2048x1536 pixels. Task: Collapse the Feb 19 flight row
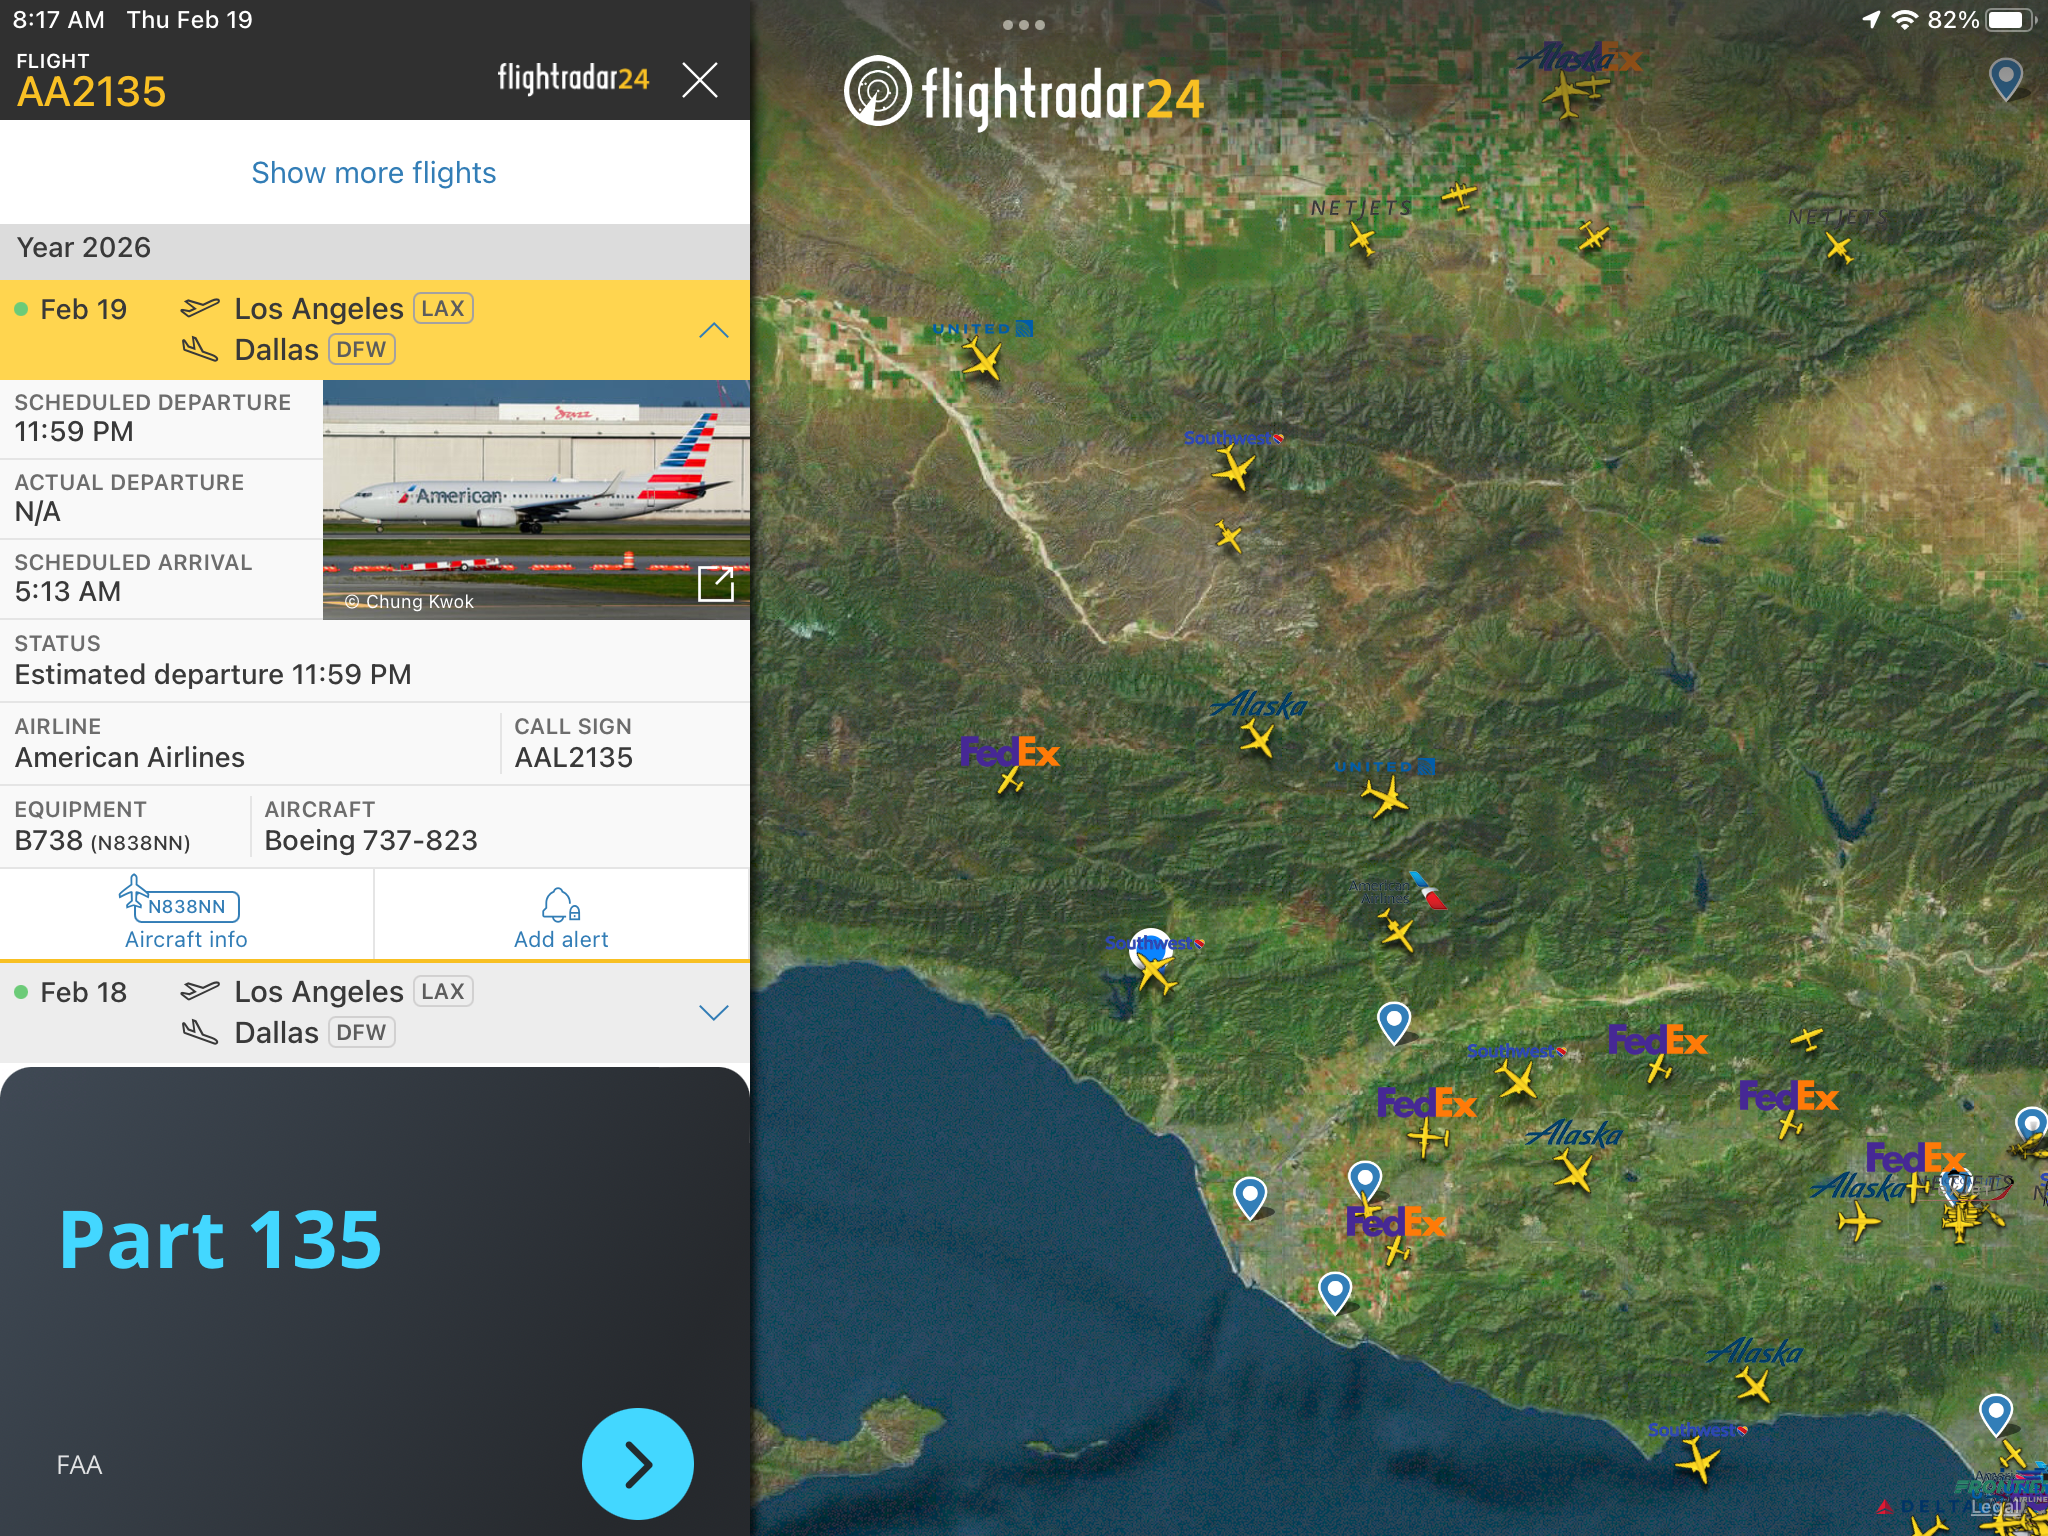(713, 330)
